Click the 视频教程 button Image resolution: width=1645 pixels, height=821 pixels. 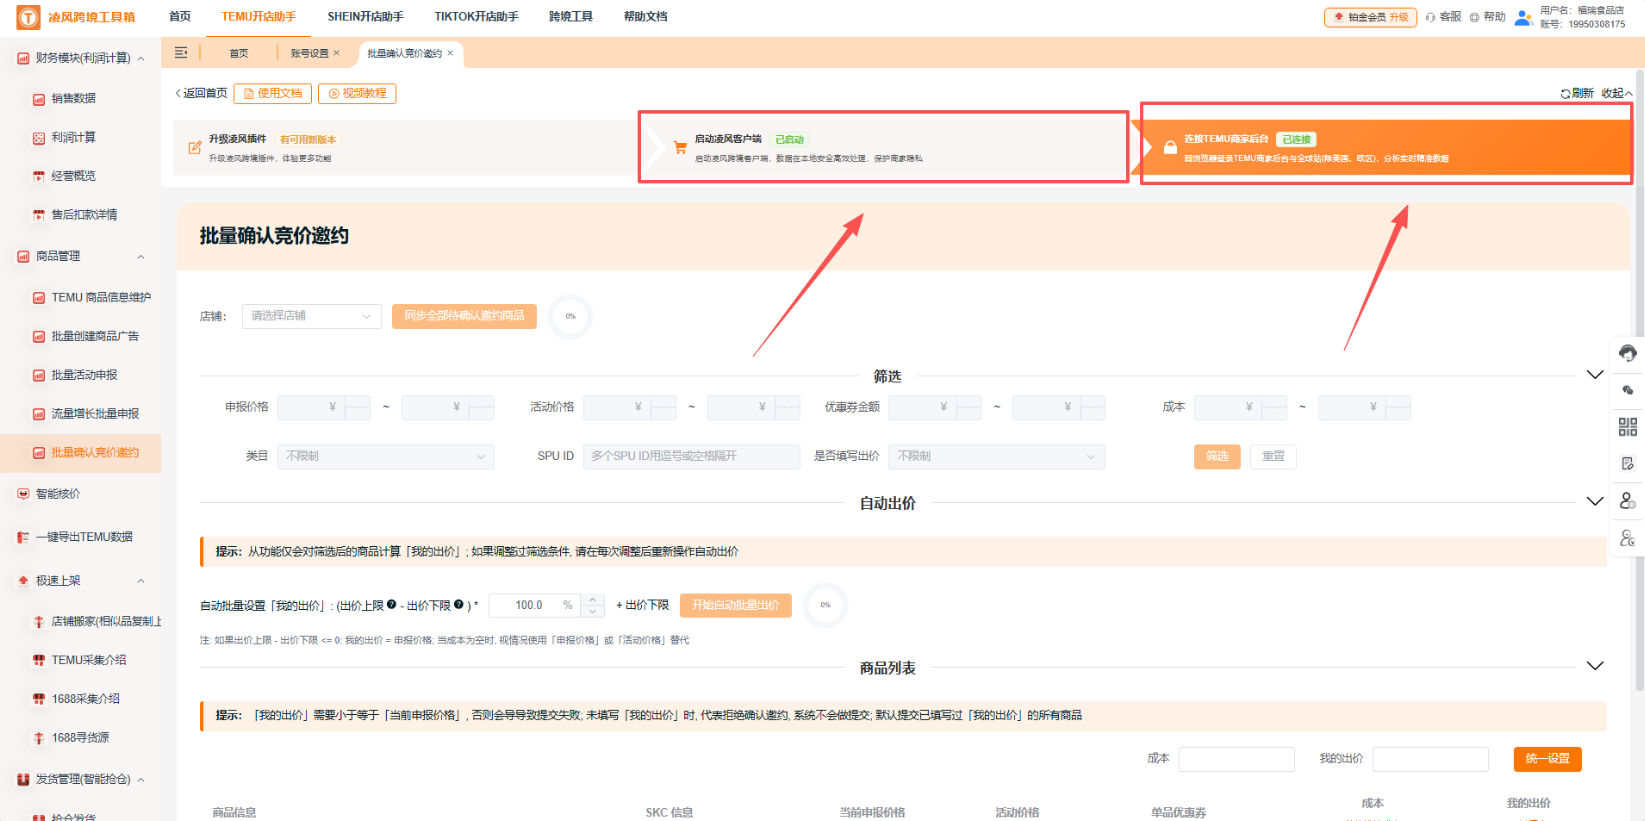[x=357, y=93]
